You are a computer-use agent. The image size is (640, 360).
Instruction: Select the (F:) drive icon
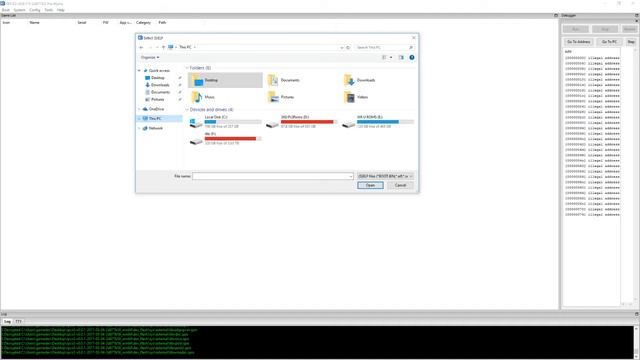click(225, 138)
